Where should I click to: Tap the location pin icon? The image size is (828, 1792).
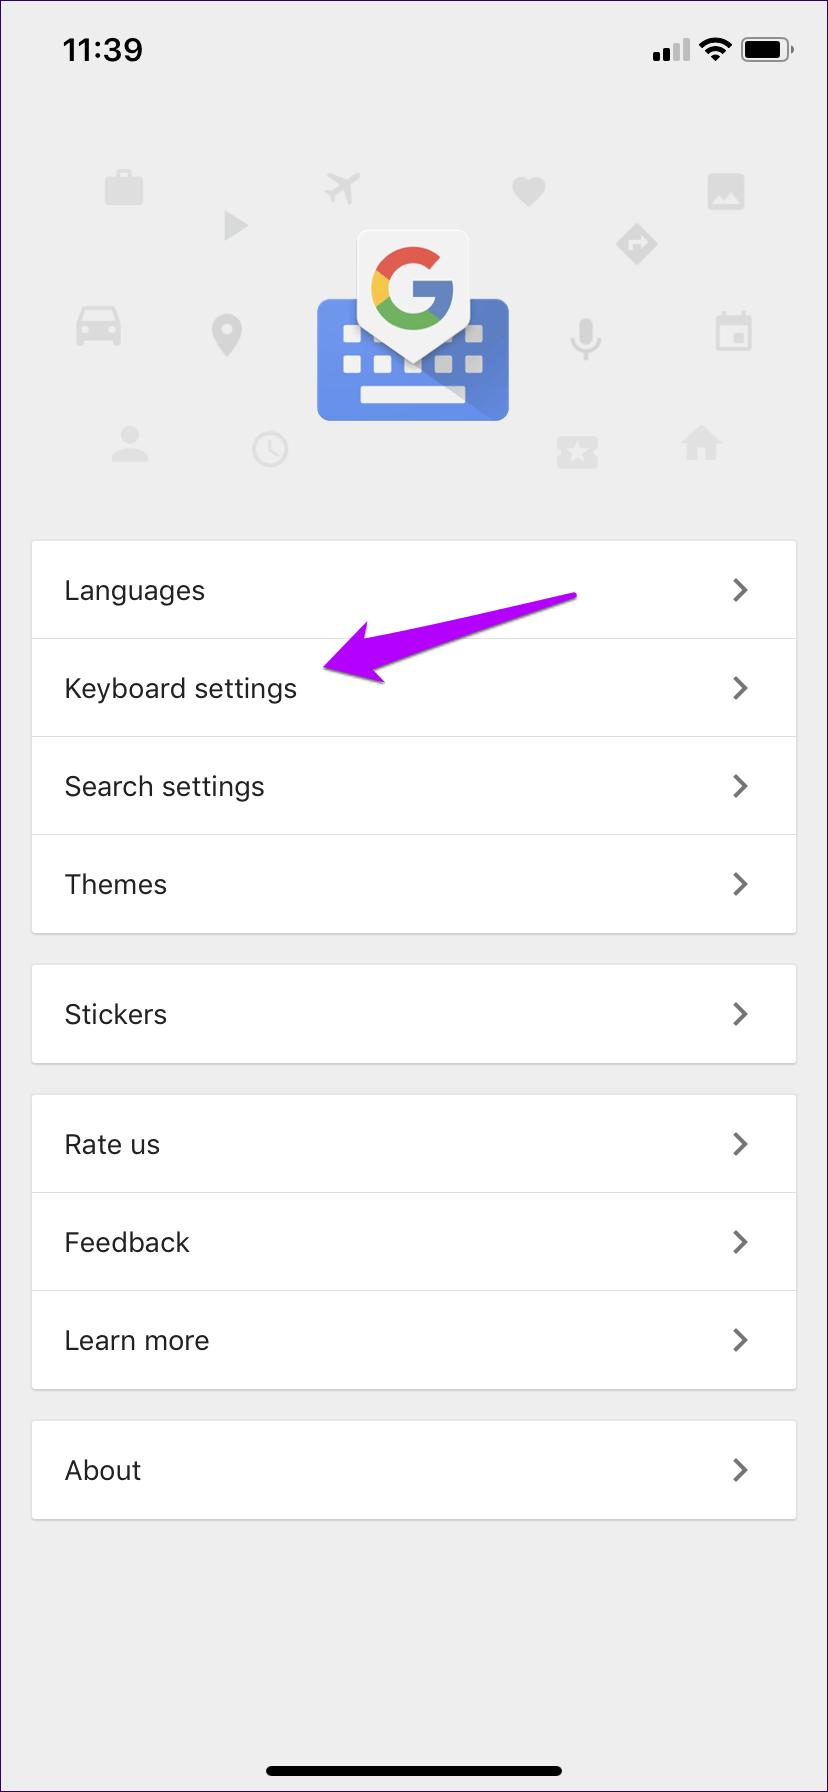[227, 335]
